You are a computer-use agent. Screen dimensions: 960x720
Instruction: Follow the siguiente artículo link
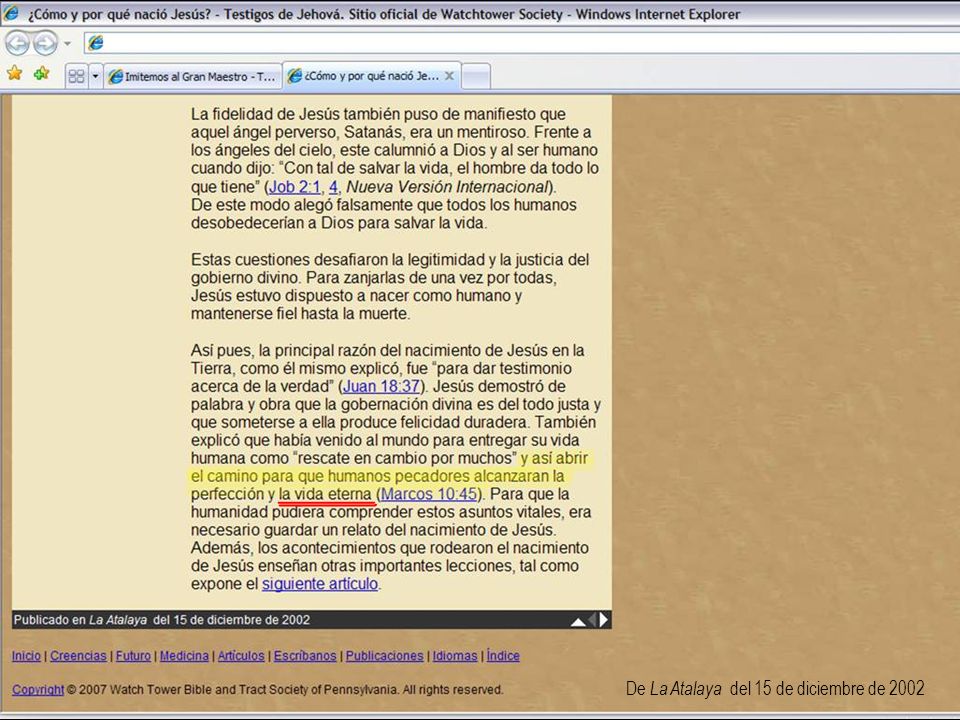click(x=320, y=584)
